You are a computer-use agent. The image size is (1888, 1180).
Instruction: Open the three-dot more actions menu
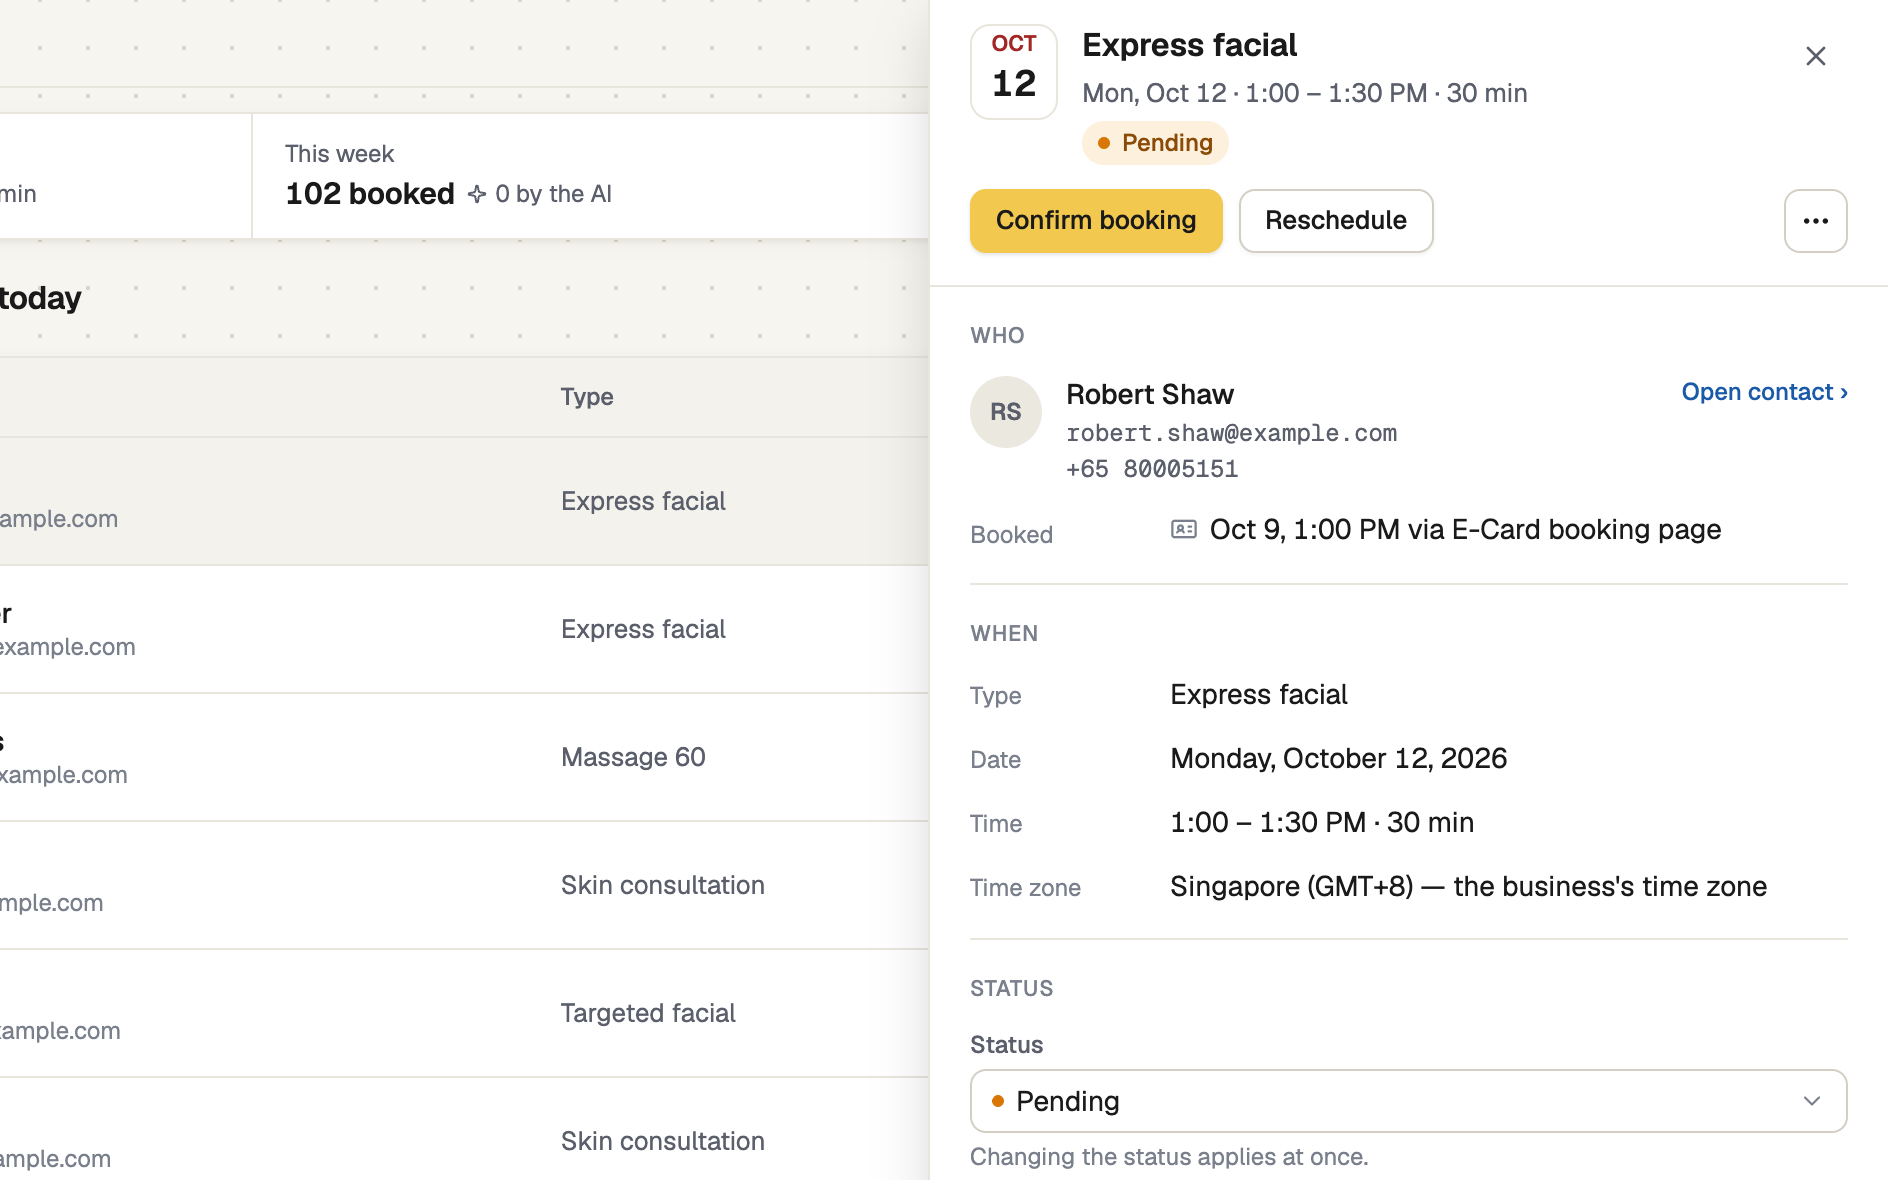1816,221
